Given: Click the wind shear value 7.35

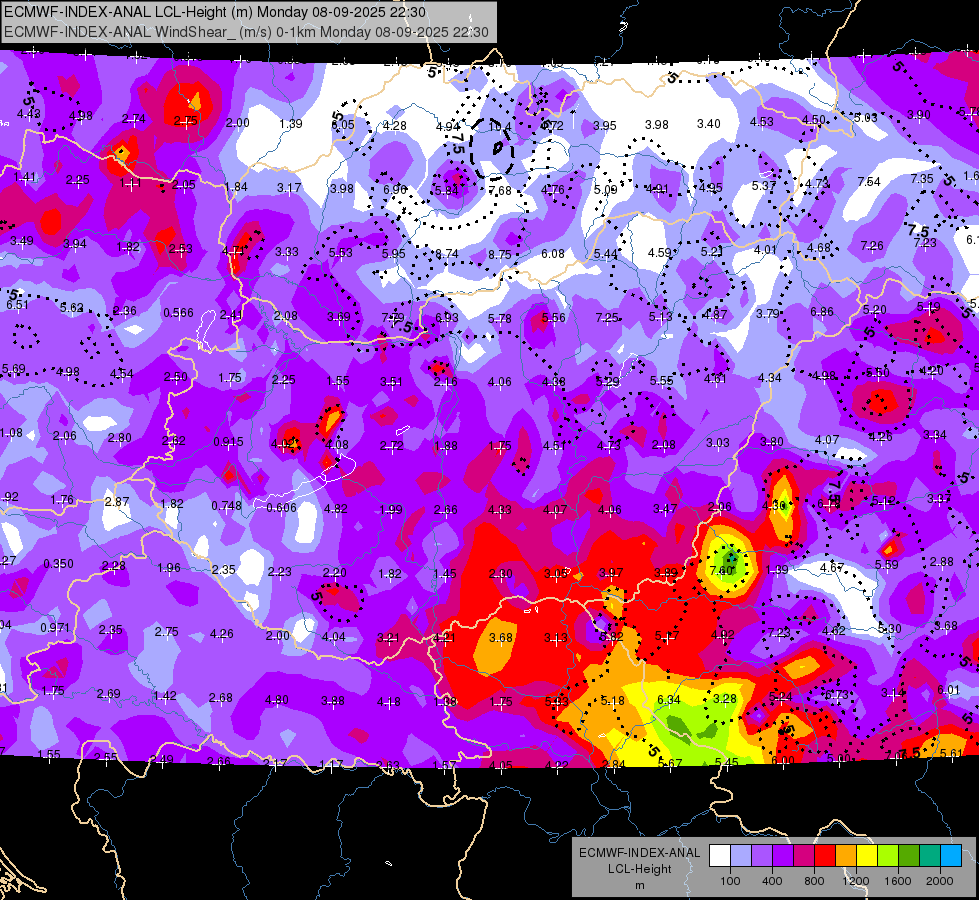Looking at the screenshot, I should (922, 179).
